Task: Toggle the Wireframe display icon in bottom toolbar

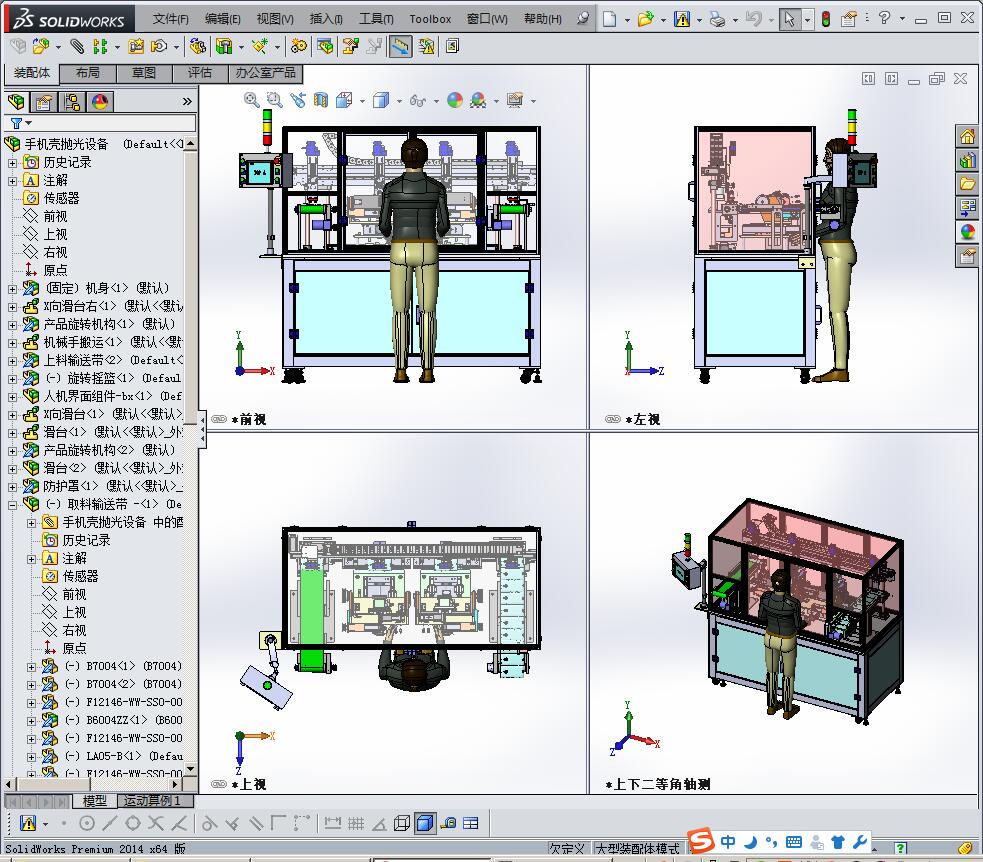Action: (402, 823)
